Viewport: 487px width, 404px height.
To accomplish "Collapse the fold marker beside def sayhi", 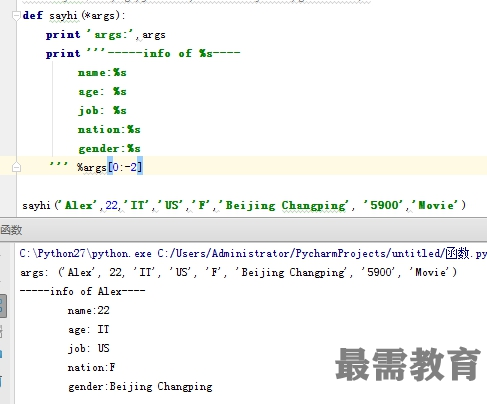I will click(x=16, y=15).
